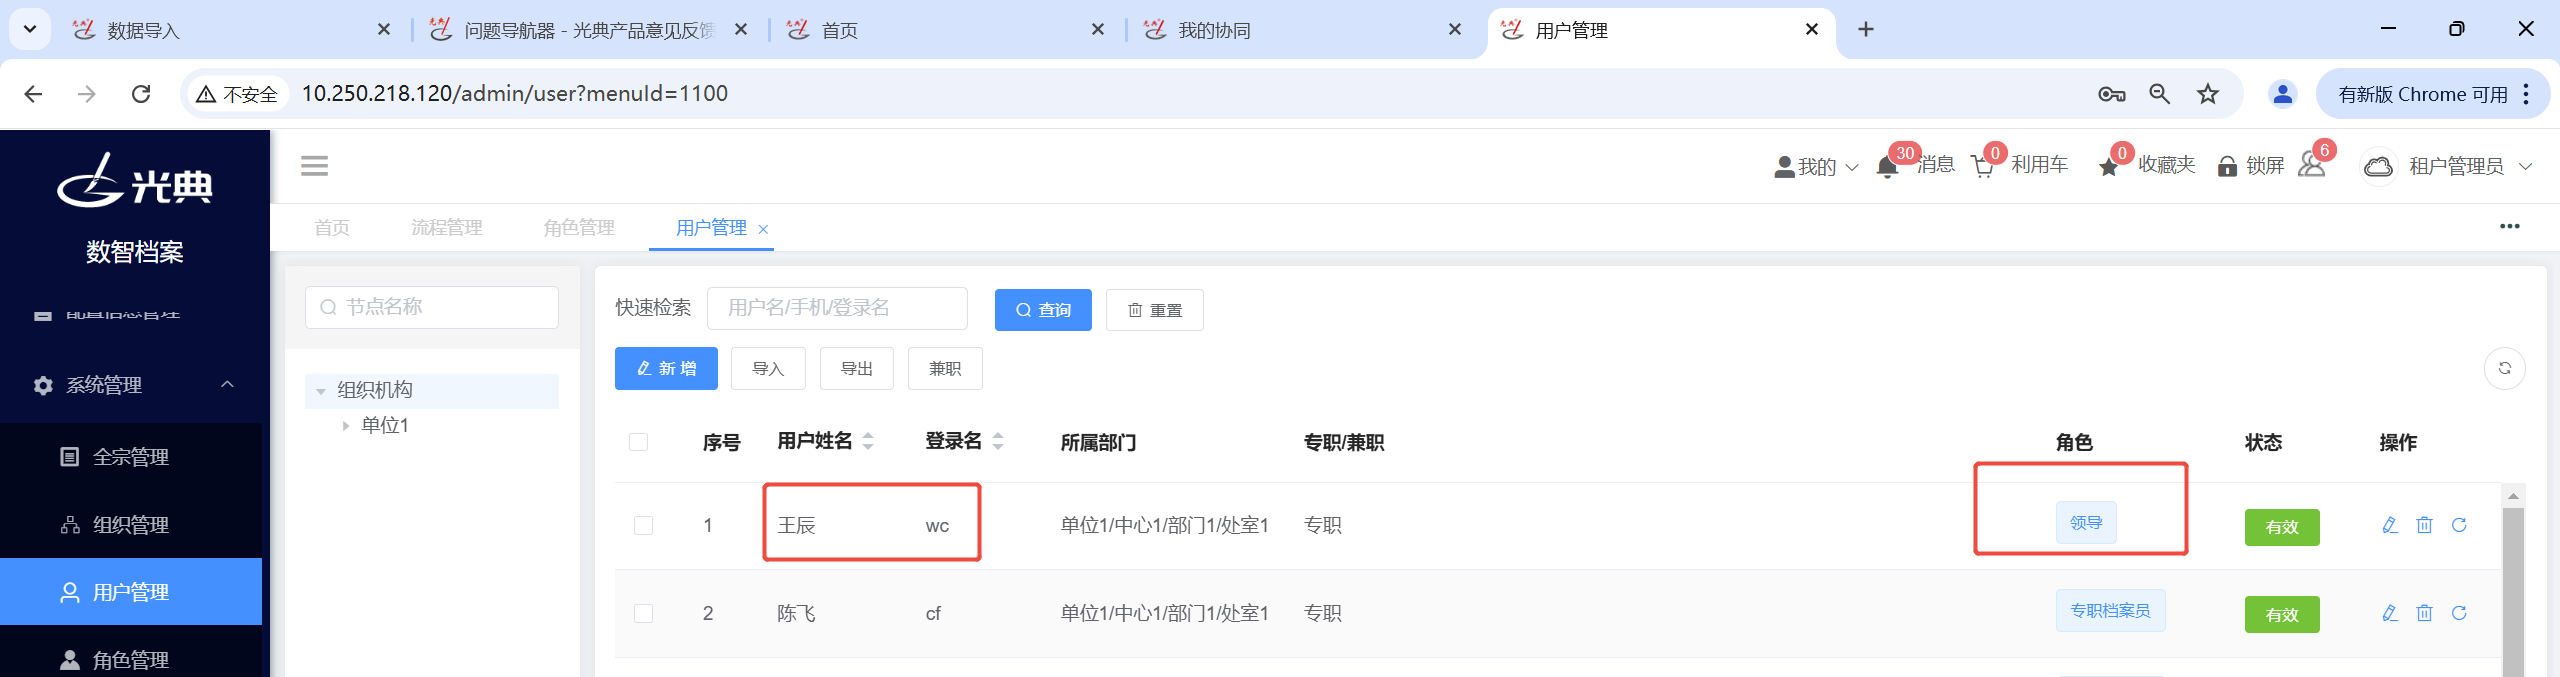Click the 领导 role tag for 王辰
The image size is (2560, 677).
pyautogui.click(x=2086, y=523)
